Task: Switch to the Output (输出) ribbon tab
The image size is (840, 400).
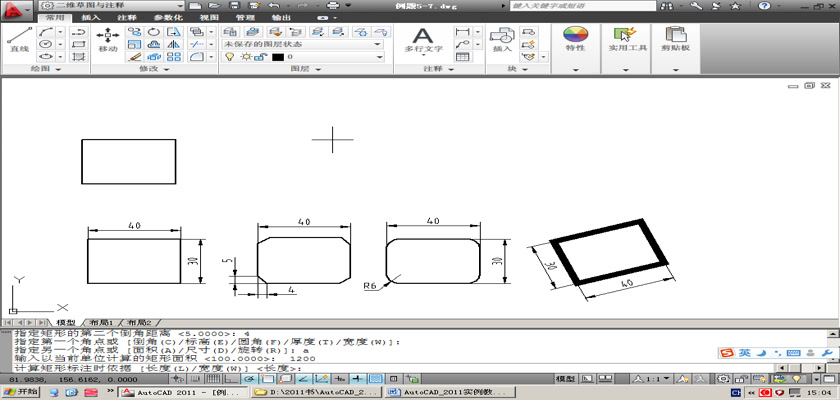Action: (281, 18)
